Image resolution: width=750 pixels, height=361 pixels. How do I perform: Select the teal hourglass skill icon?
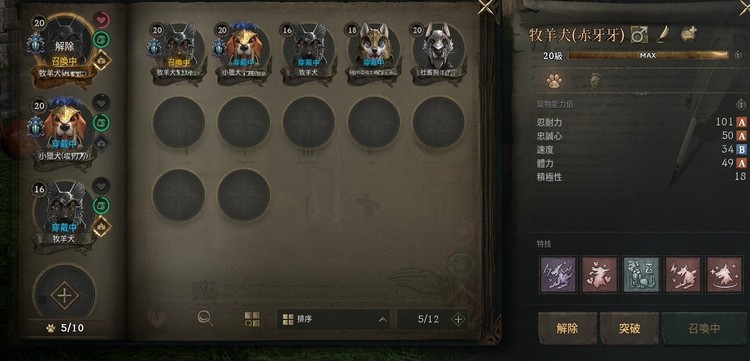click(x=641, y=274)
